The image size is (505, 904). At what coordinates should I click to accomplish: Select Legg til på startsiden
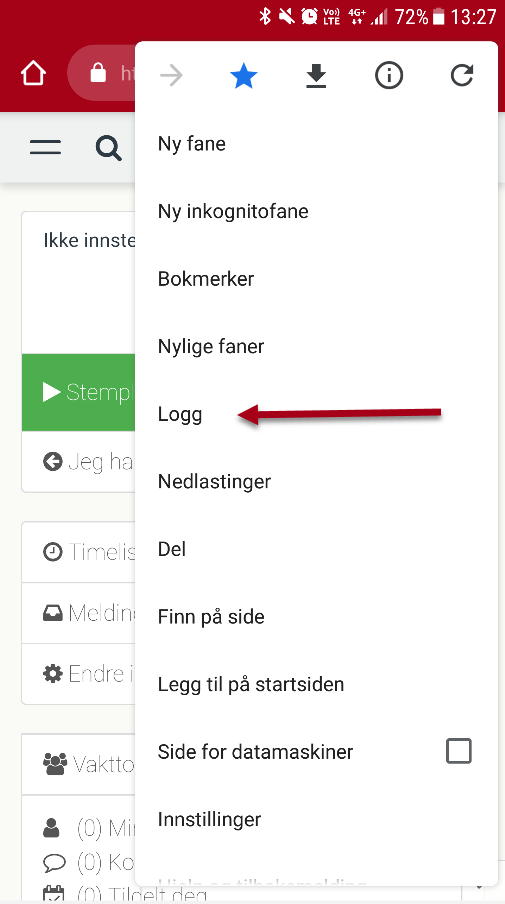coord(316,684)
